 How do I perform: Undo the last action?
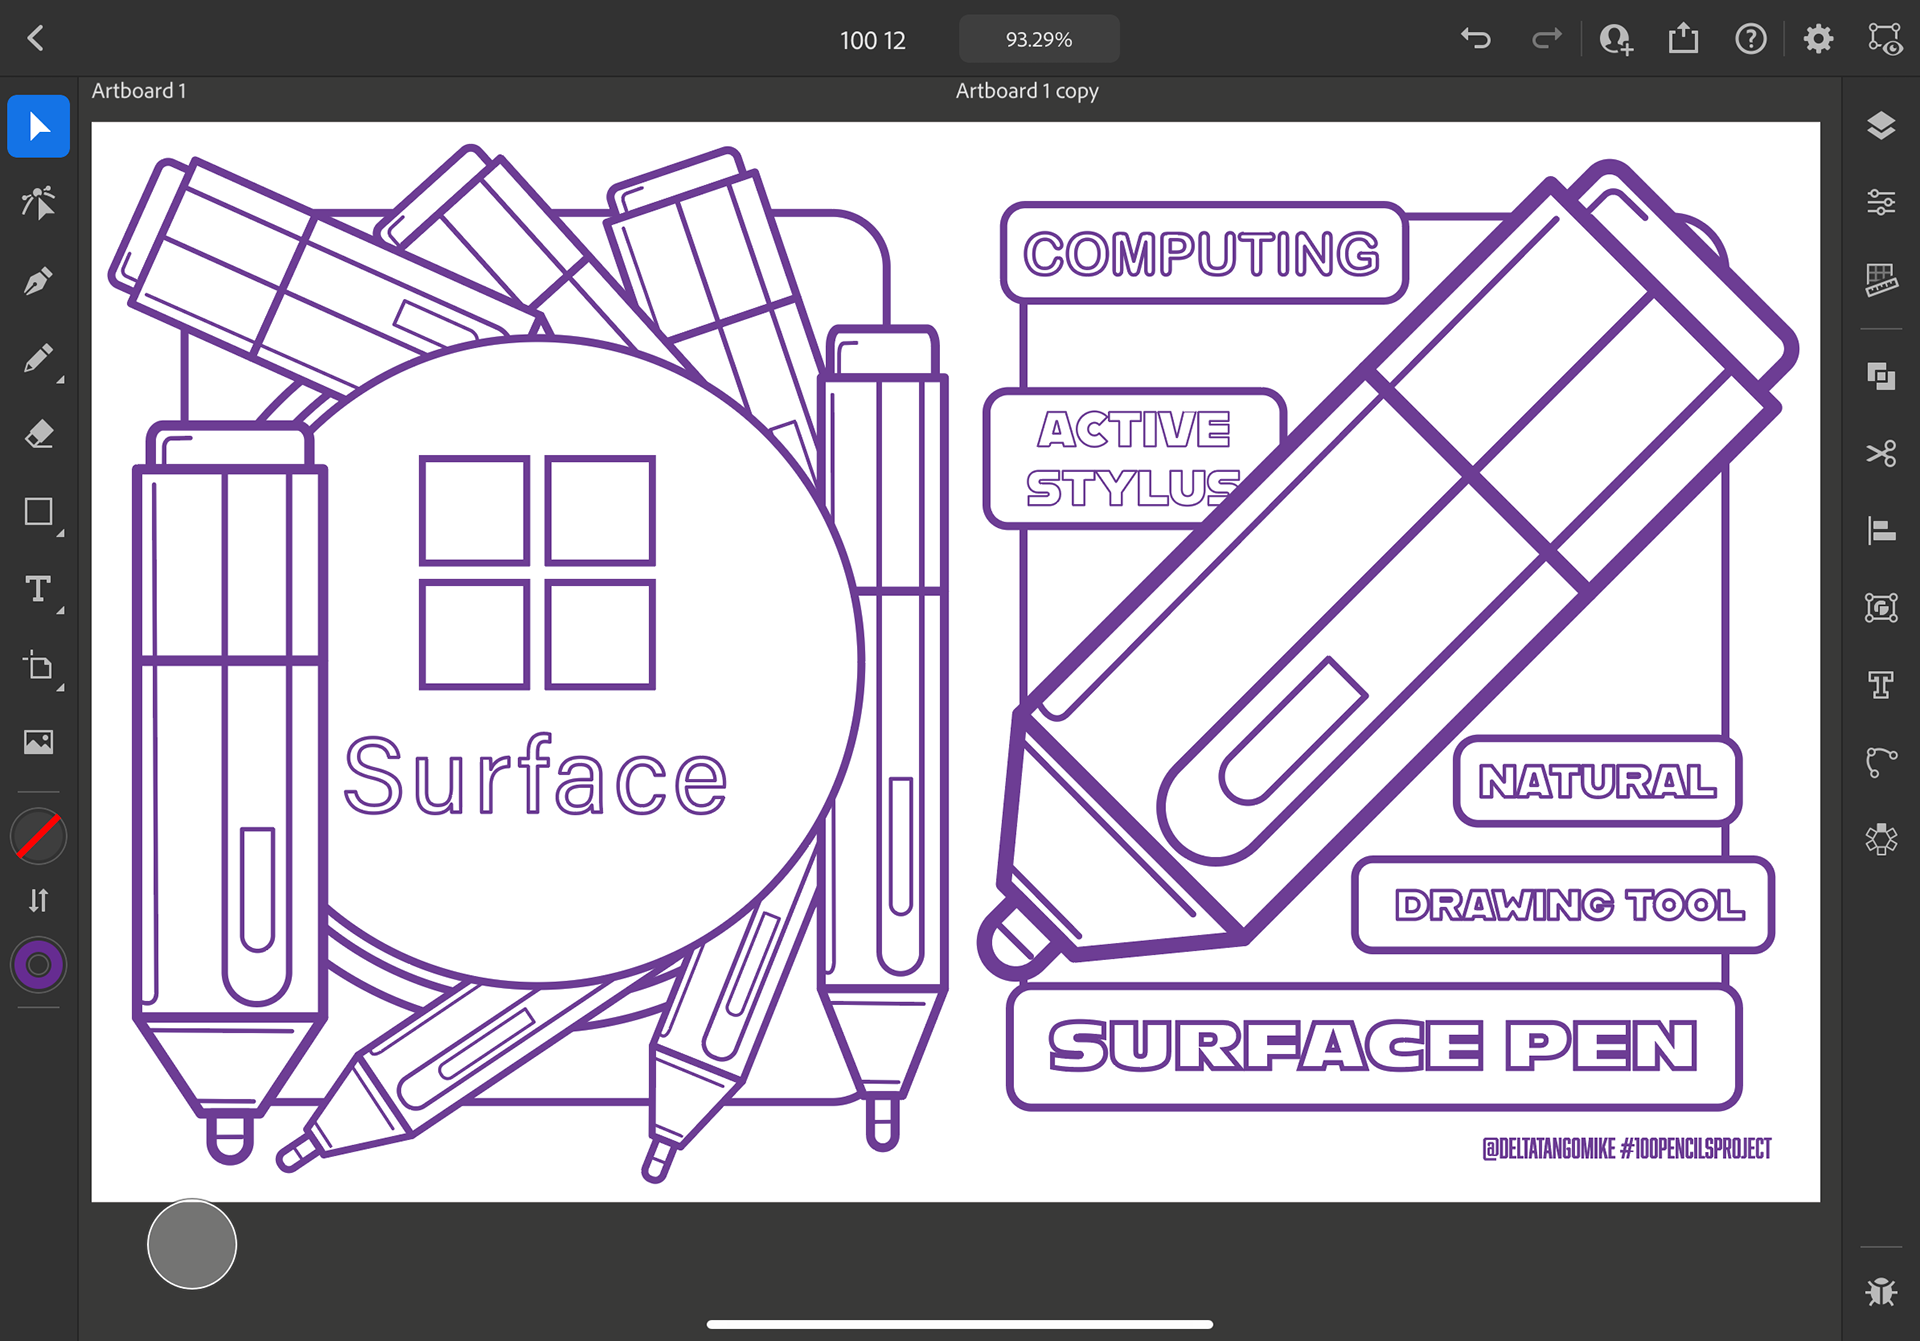1476,39
